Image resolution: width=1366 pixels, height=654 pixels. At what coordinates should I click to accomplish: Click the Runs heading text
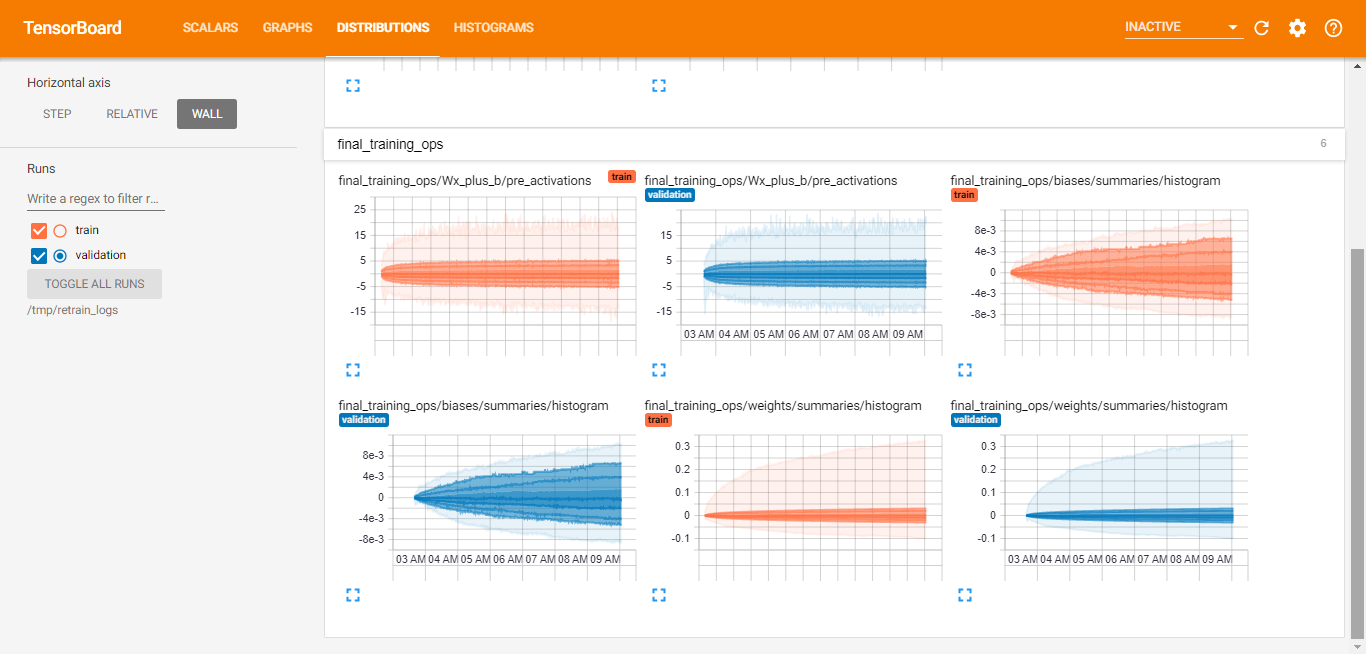41,169
